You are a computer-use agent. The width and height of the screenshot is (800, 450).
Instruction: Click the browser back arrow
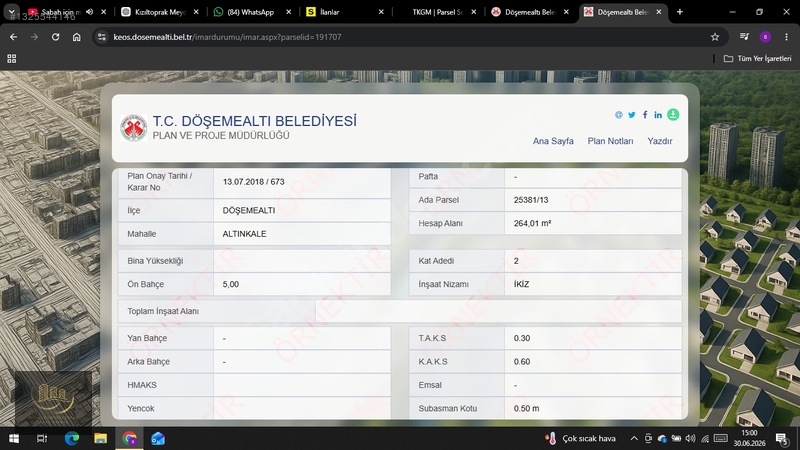tap(14, 37)
